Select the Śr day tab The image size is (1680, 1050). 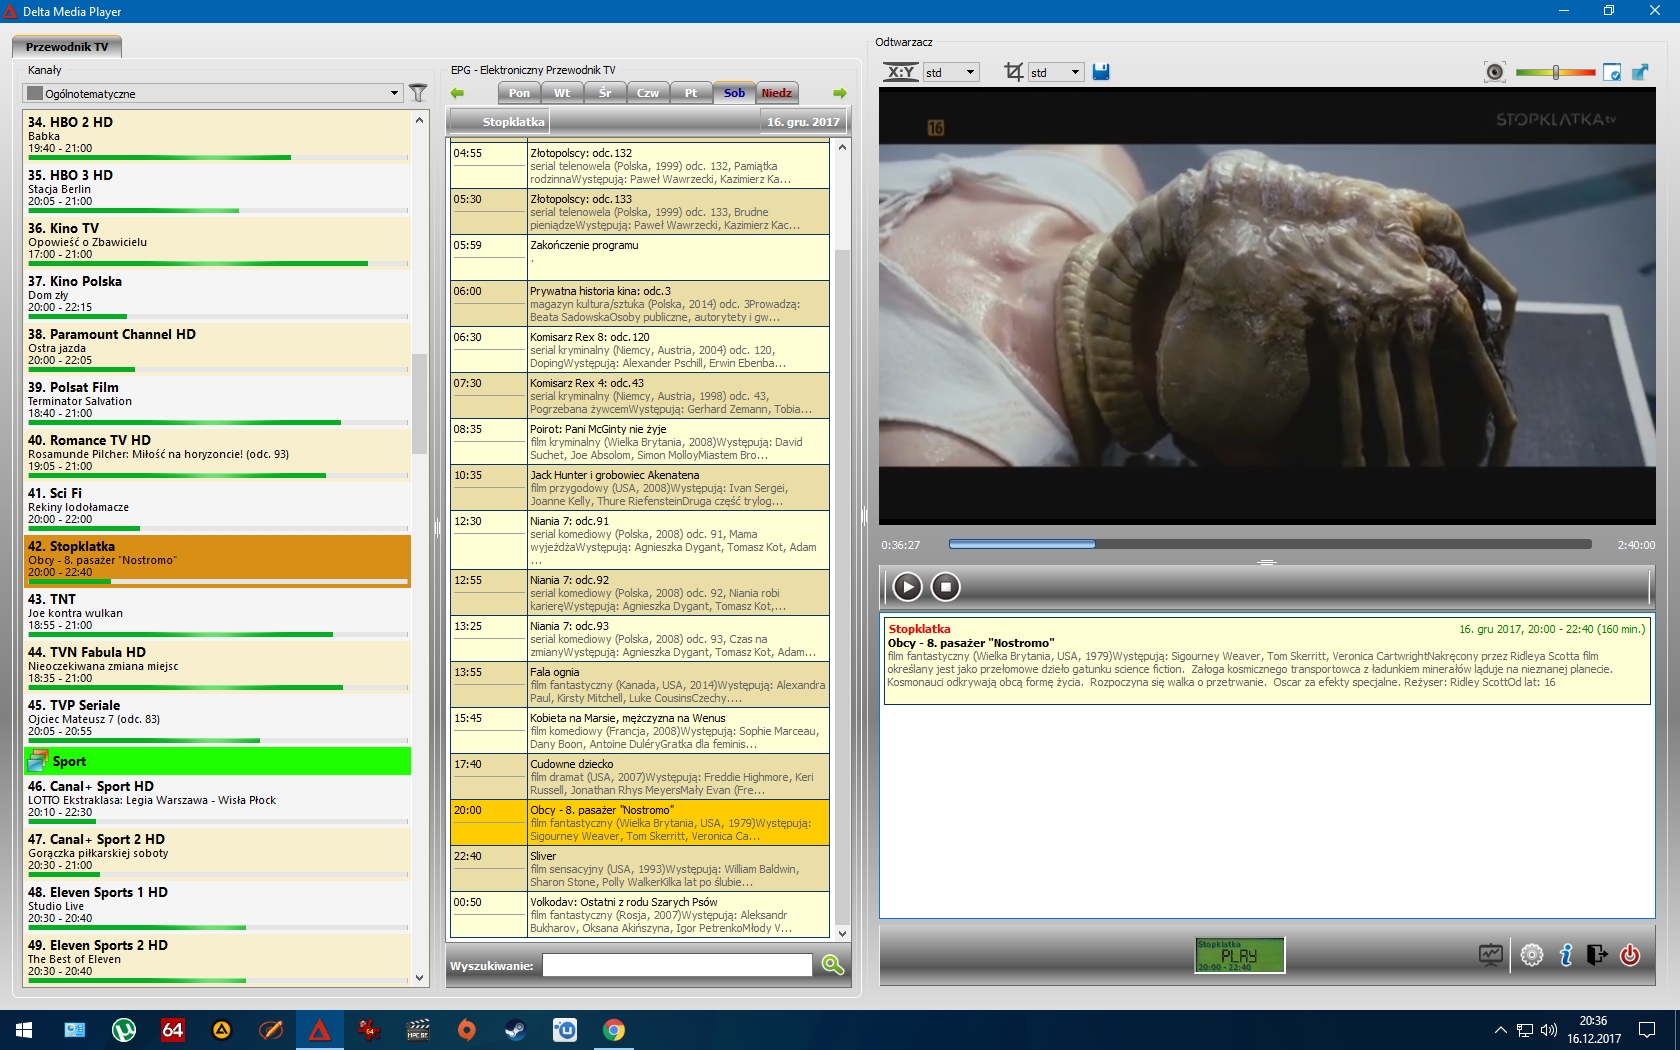(x=605, y=93)
